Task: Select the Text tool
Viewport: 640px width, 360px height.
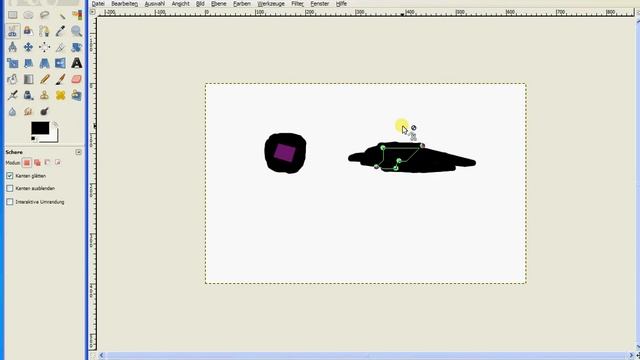Action: (x=76, y=63)
